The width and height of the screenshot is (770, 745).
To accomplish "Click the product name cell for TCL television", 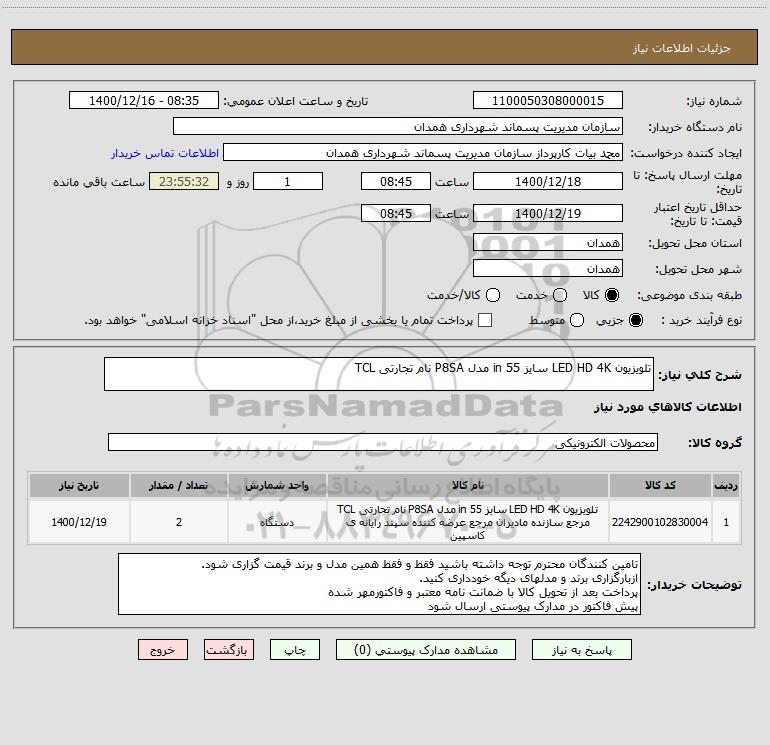I will (x=468, y=522).
